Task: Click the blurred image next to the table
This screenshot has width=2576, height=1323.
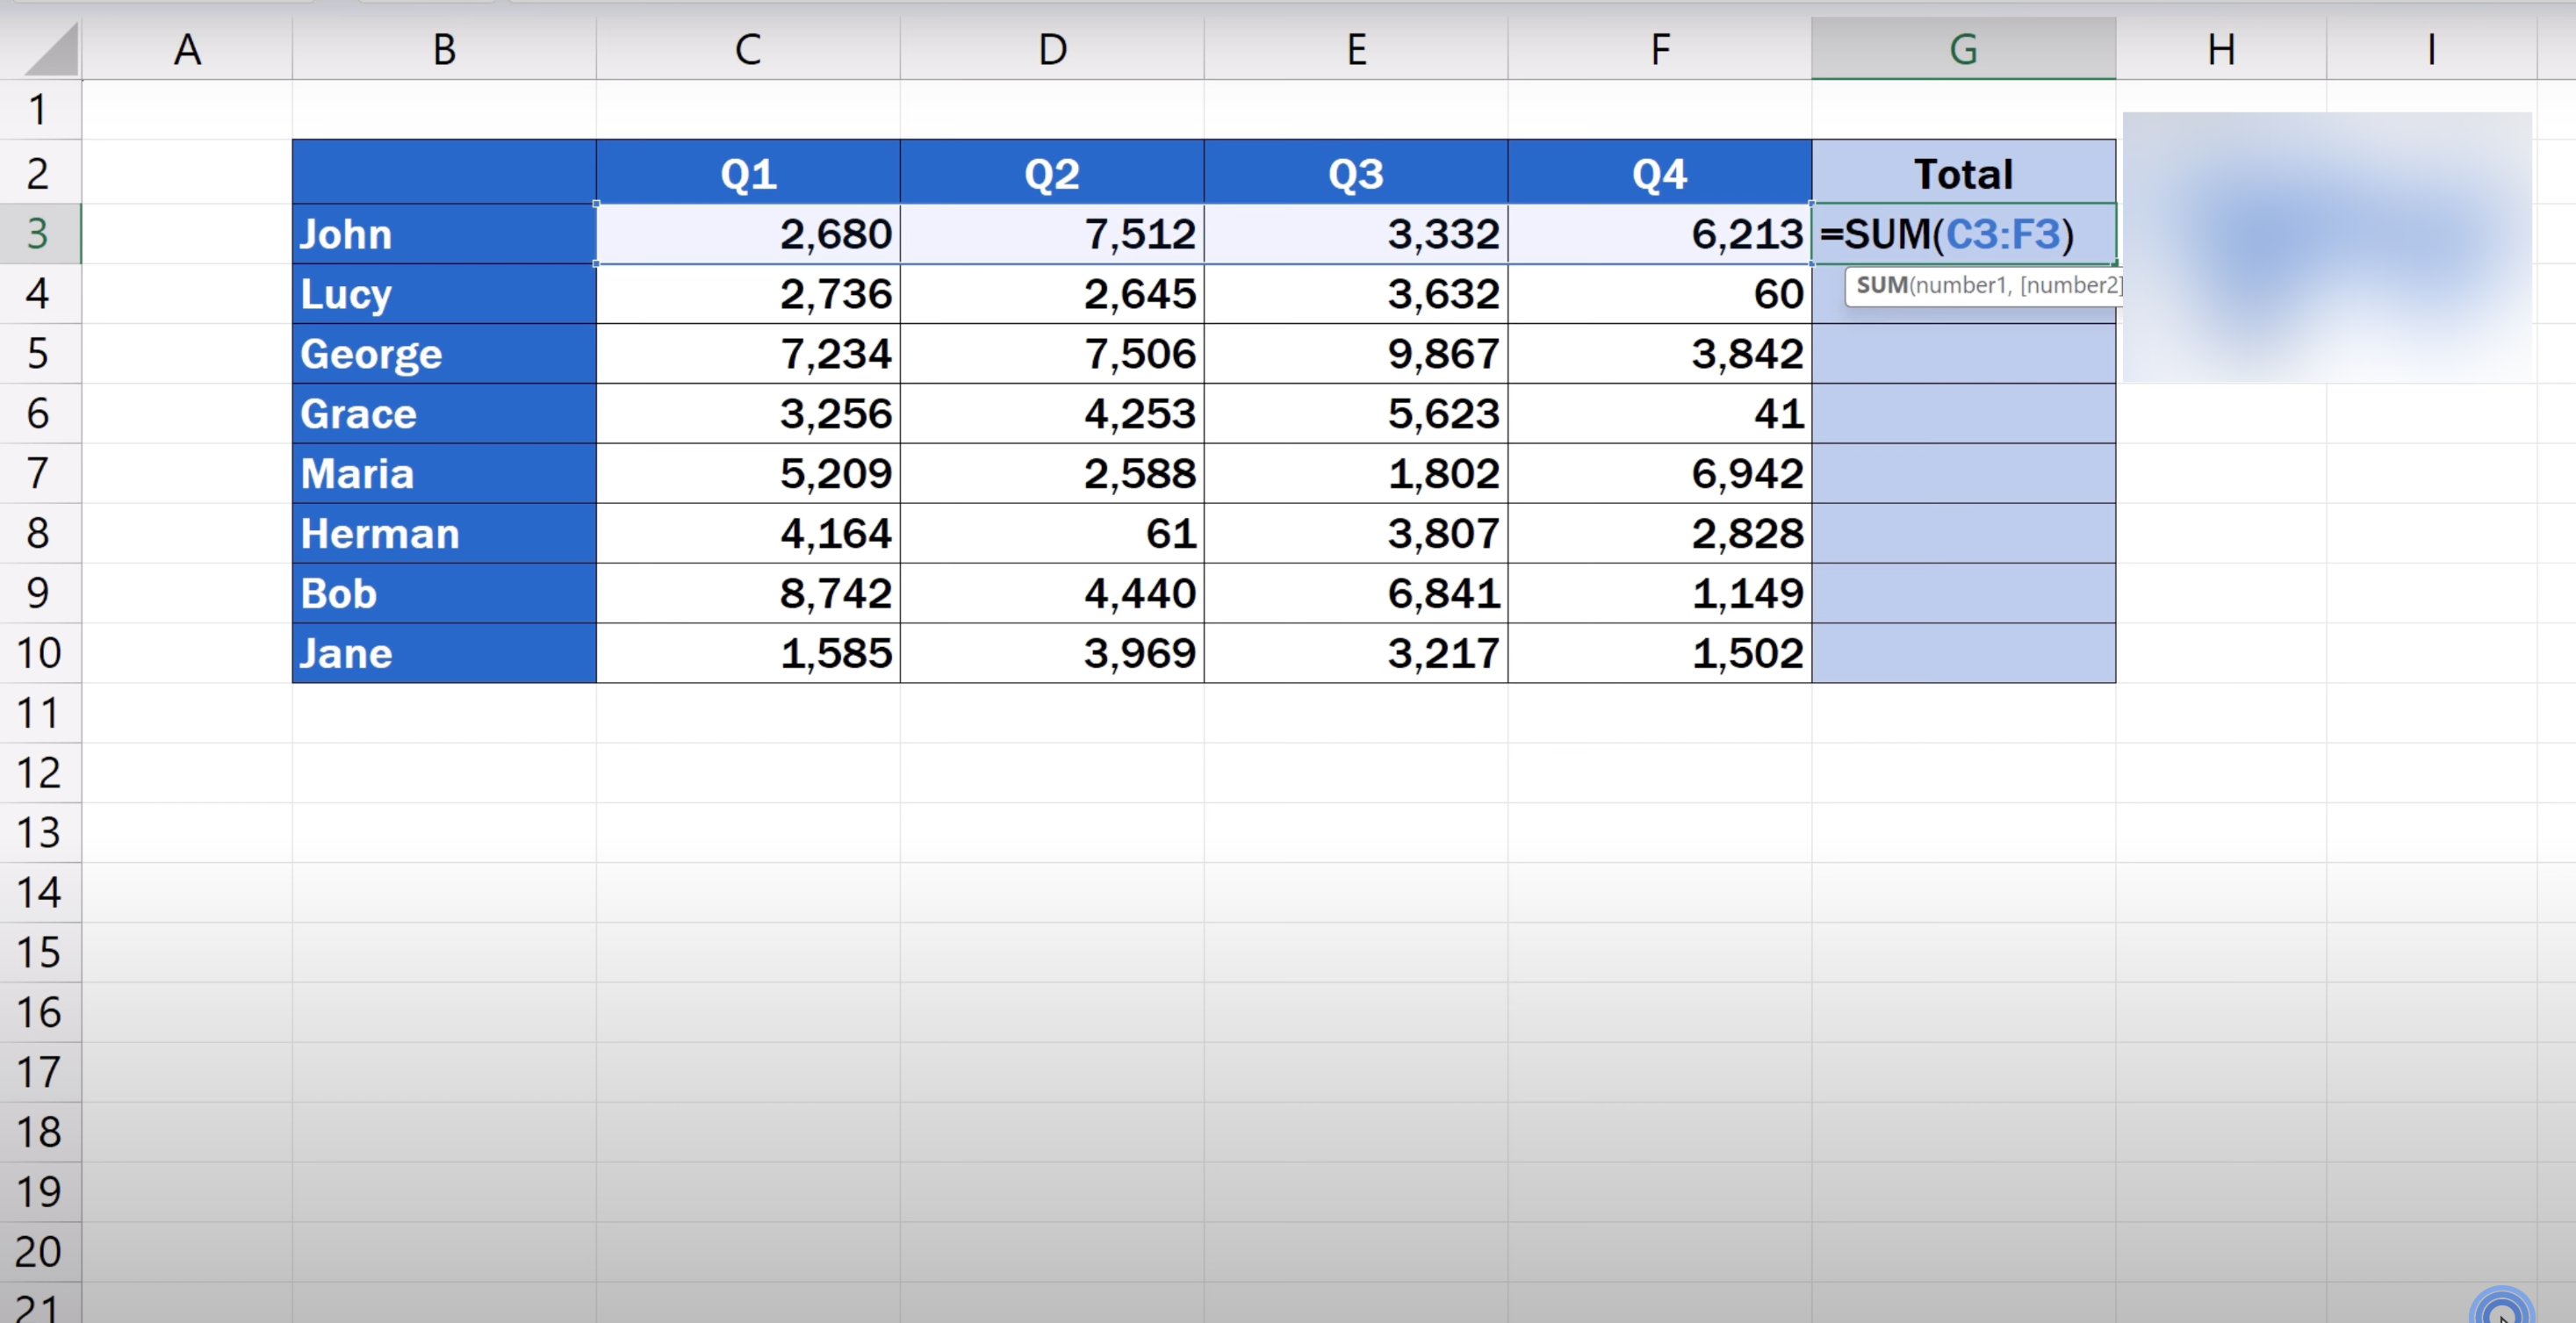Action: pyautogui.click(x=2326, y=247)
